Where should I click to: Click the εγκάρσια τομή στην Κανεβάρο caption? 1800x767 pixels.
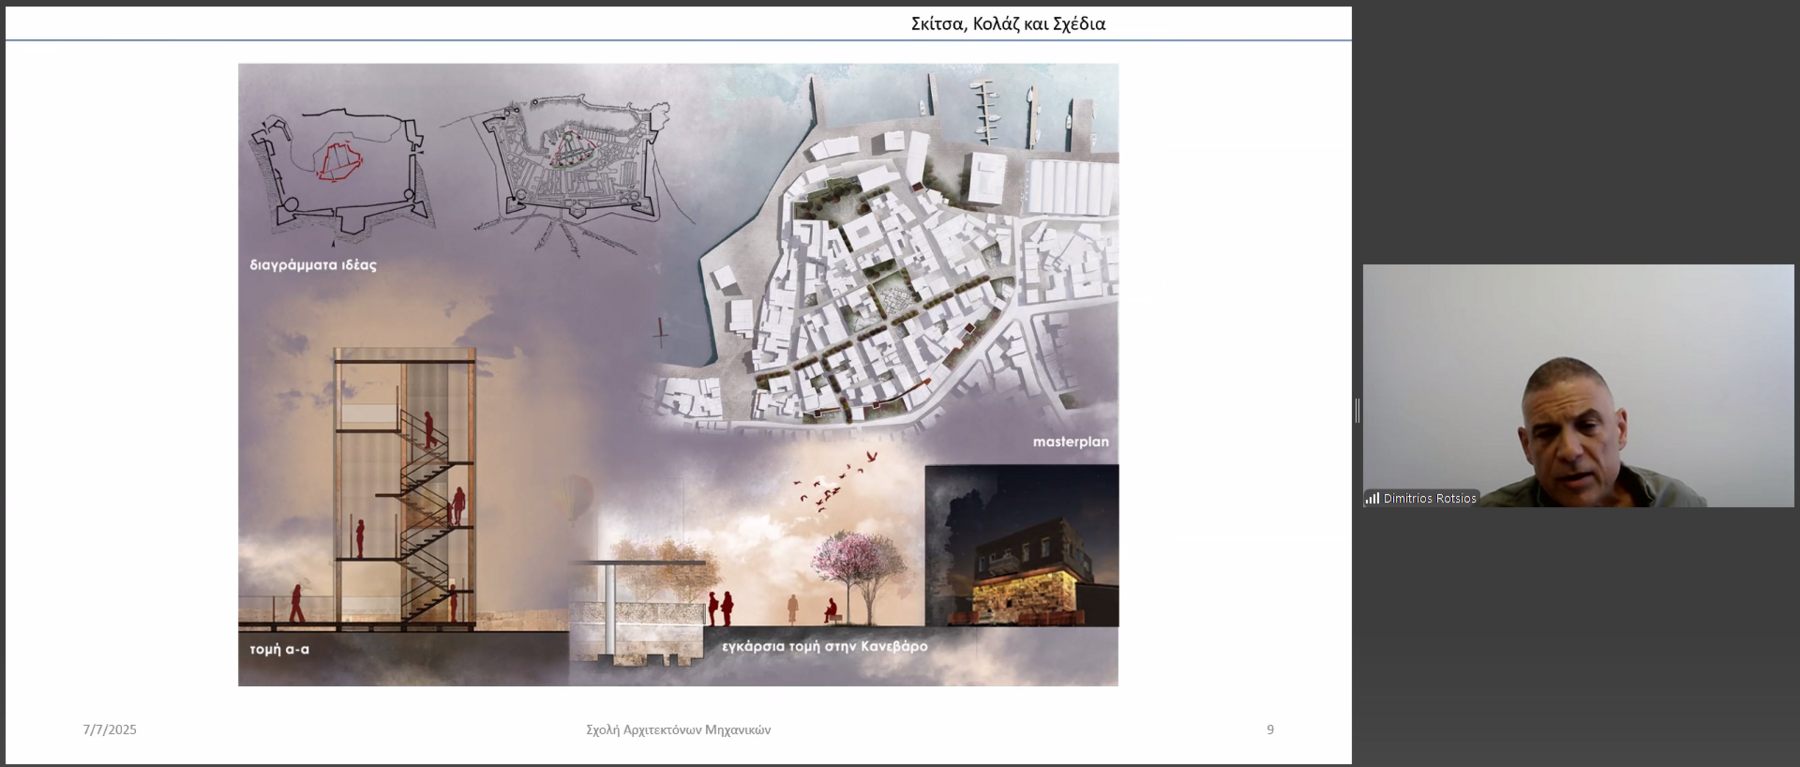(824, 646)
